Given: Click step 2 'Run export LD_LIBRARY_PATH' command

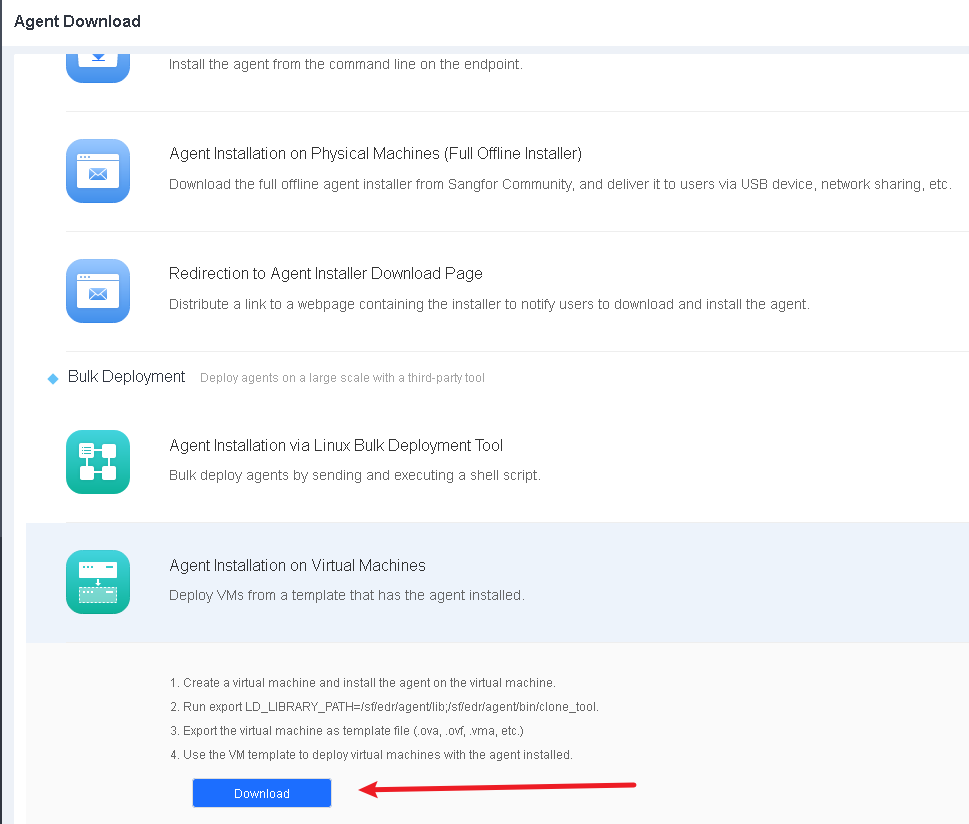Looking at the screenshot, I should click(x=384, y=707).
